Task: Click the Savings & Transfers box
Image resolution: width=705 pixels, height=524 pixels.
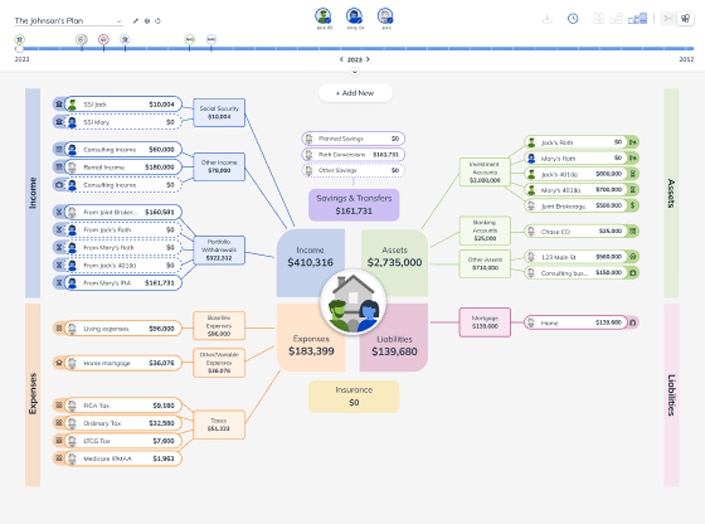Action: pyautogui.click(x=354, y=205)
